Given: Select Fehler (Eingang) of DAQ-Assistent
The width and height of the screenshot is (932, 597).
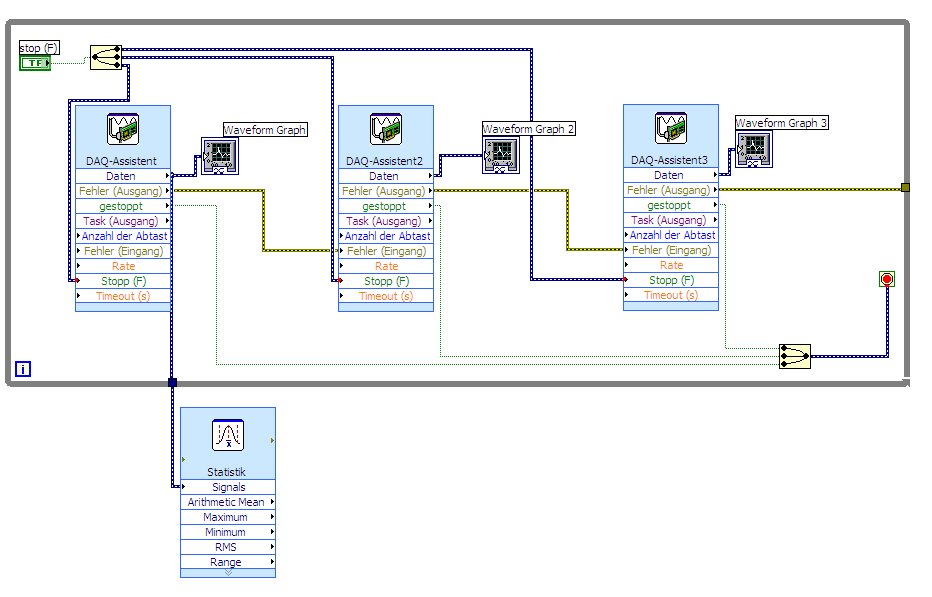Looking at the screenshot, I should (x=123, y=251).
